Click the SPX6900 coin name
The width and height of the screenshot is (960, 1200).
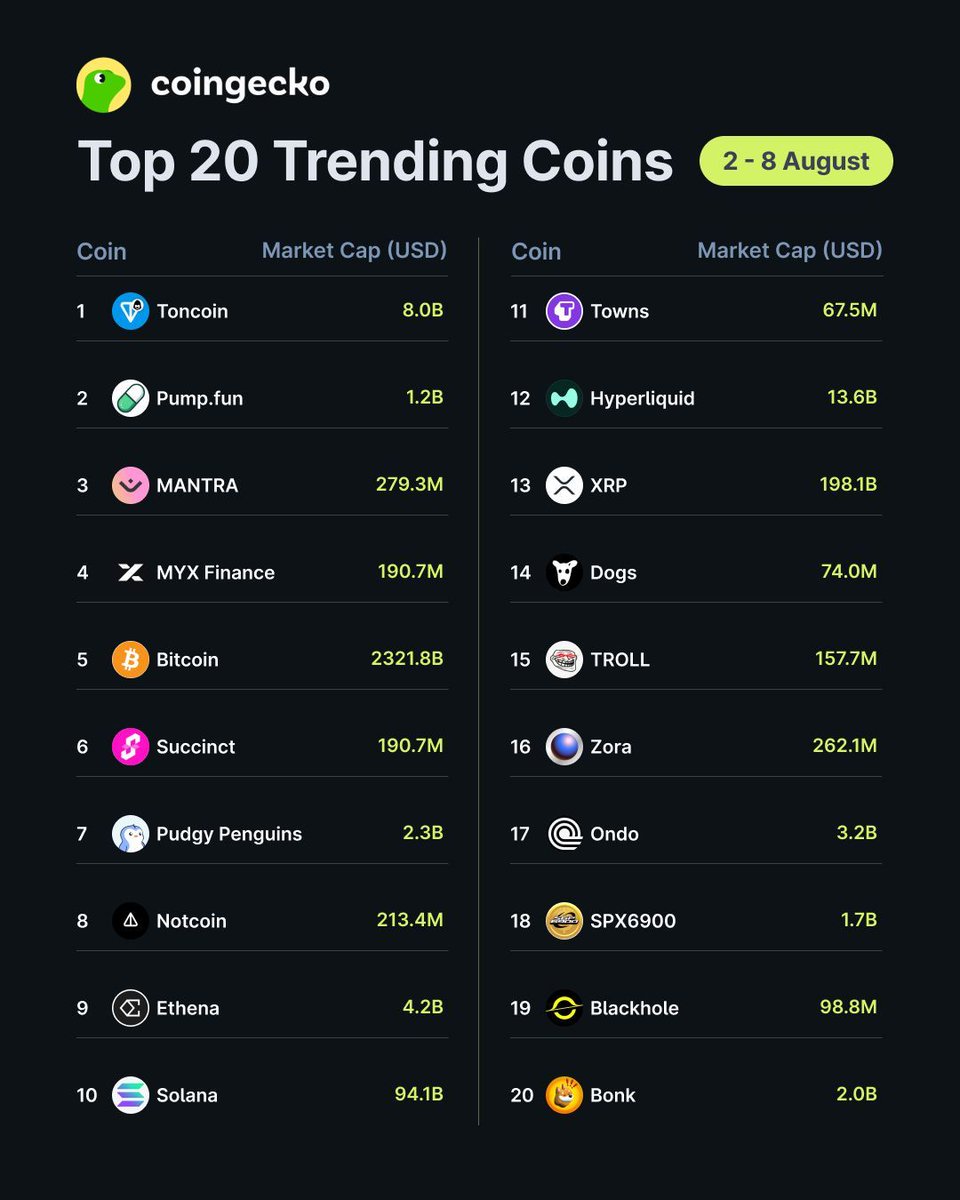pyautogui.click(x=633, y=921)
